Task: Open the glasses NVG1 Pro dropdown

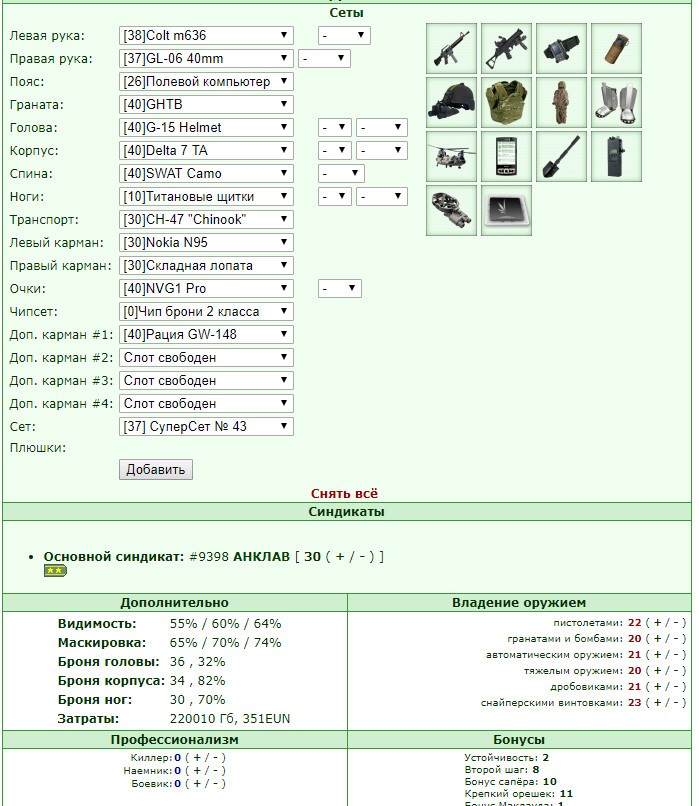Action: pyautogui.click(x=206, y=288)
